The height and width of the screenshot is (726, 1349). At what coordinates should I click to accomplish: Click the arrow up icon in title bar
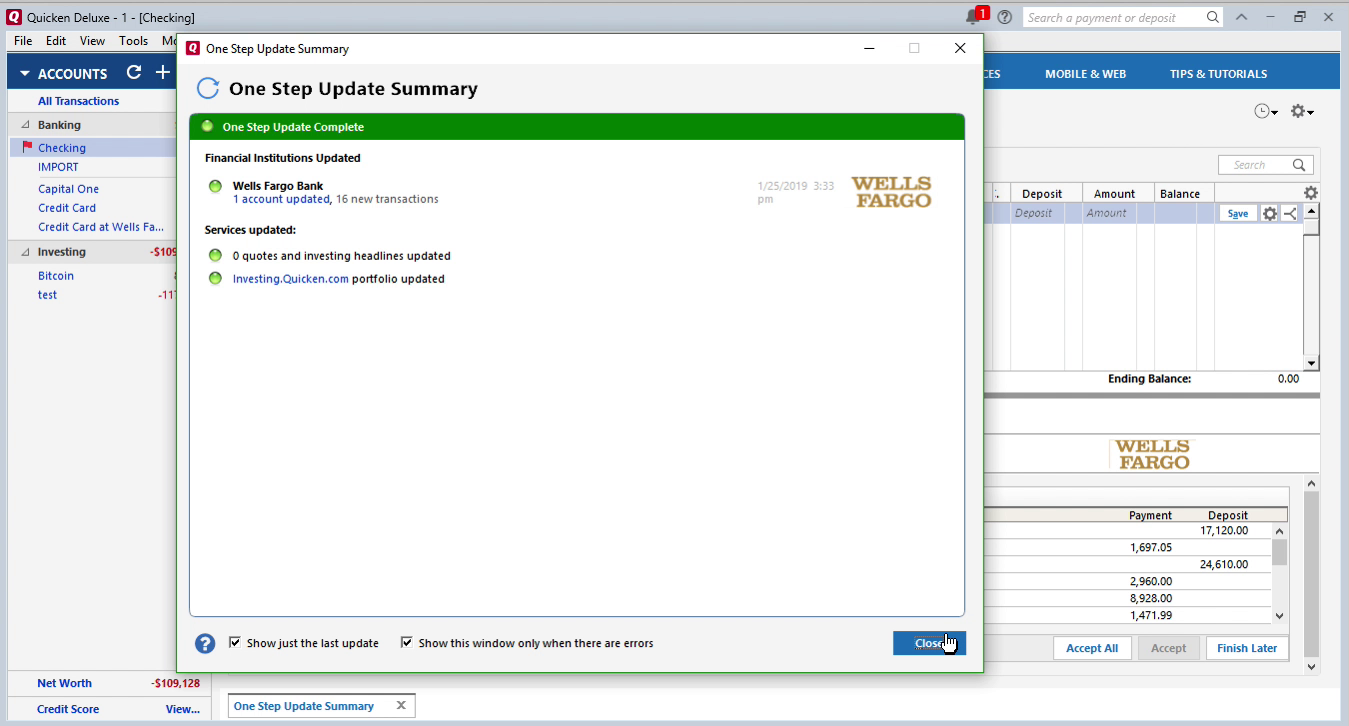(x=1241, y=17)
